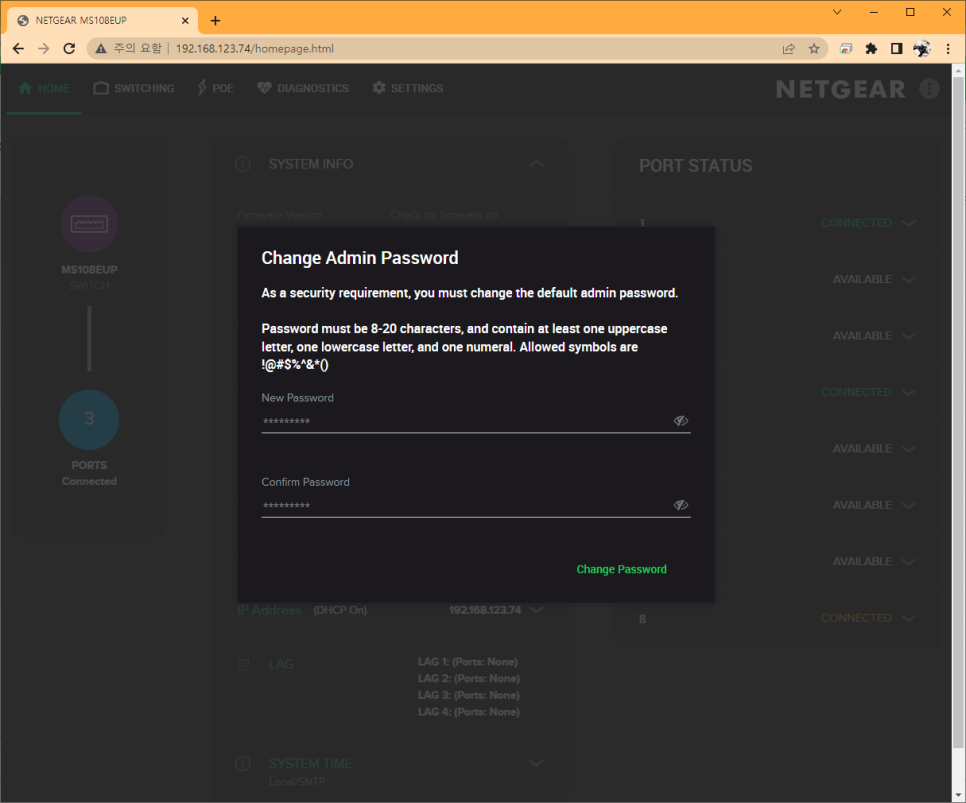966x803 pixels.
Task: Click the System Time info icon
Action: point(243,764)
